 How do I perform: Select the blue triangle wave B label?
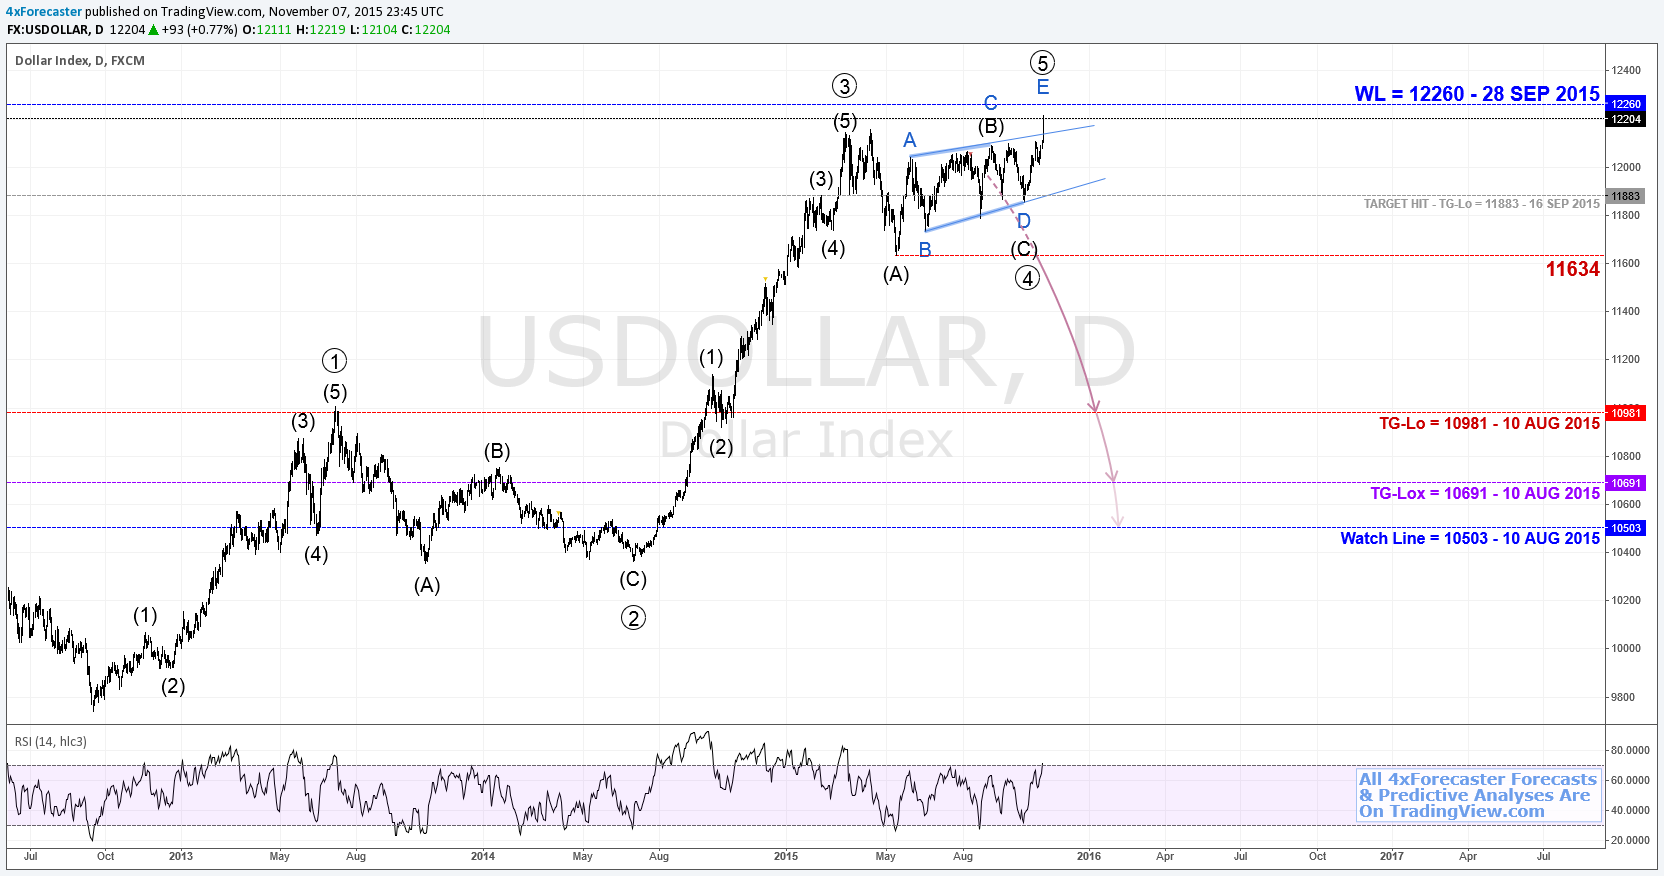click(x=925, y=250)
